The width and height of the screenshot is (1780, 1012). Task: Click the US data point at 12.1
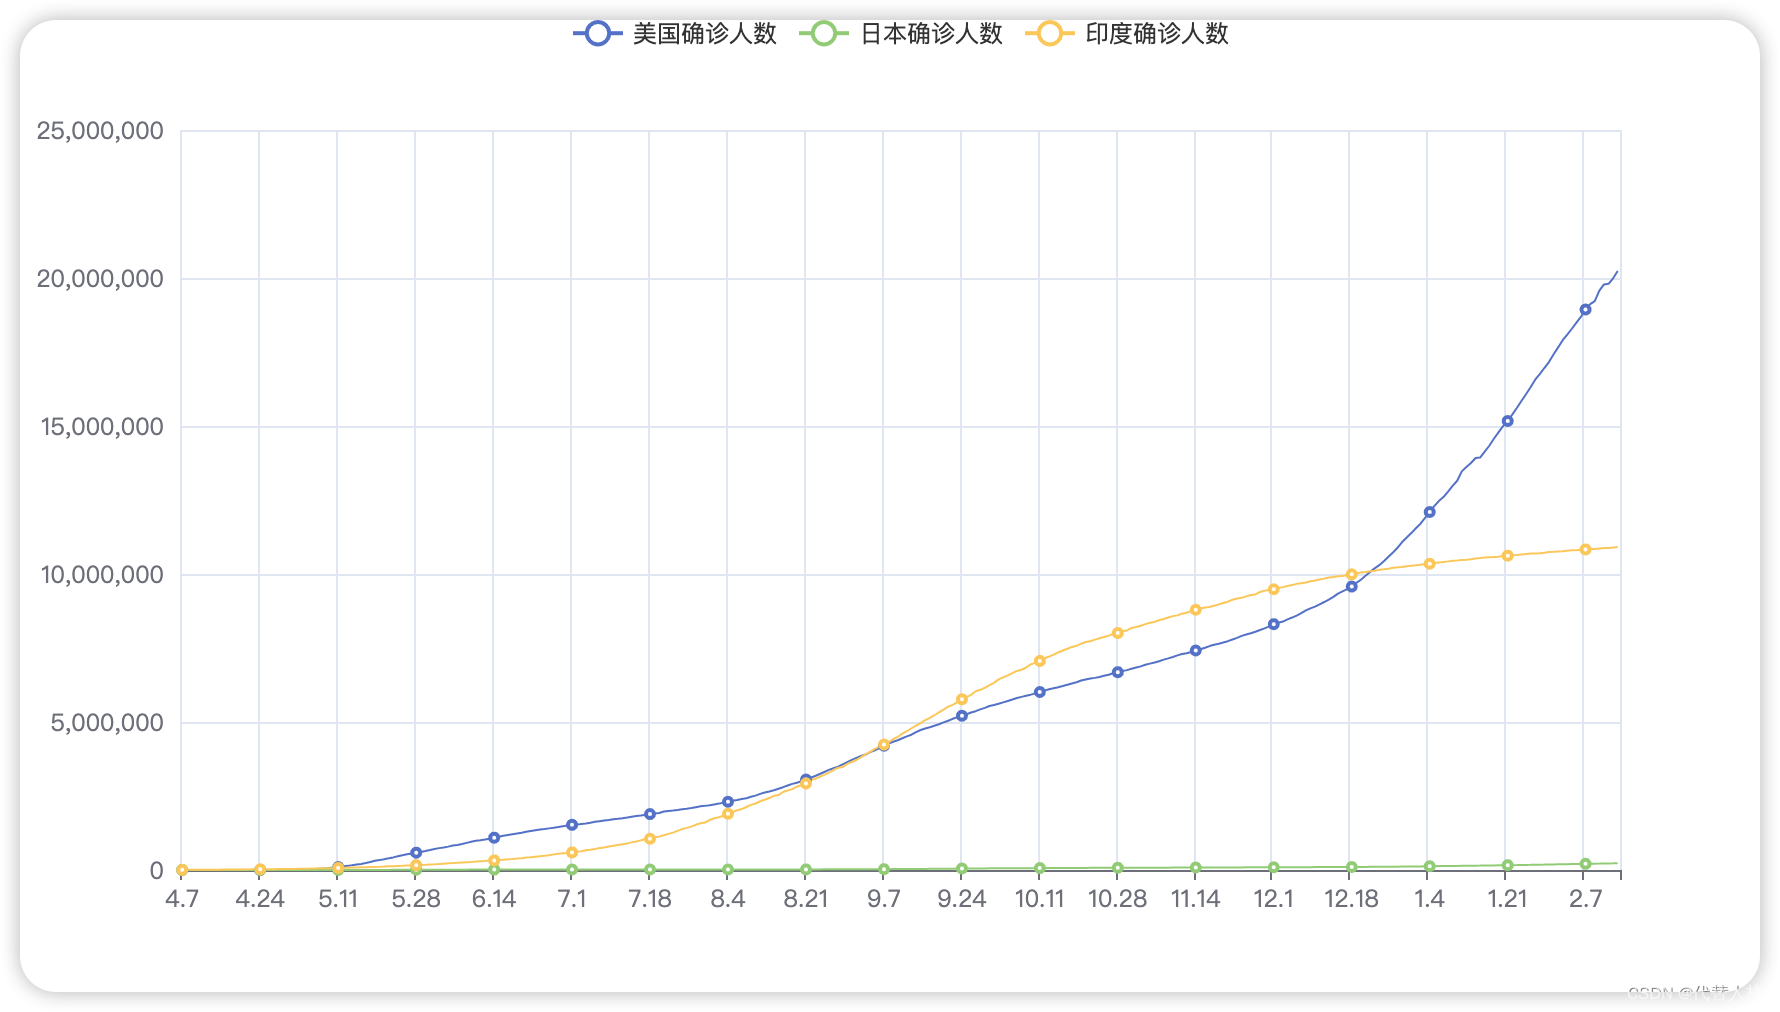[x=1273, y=624]
